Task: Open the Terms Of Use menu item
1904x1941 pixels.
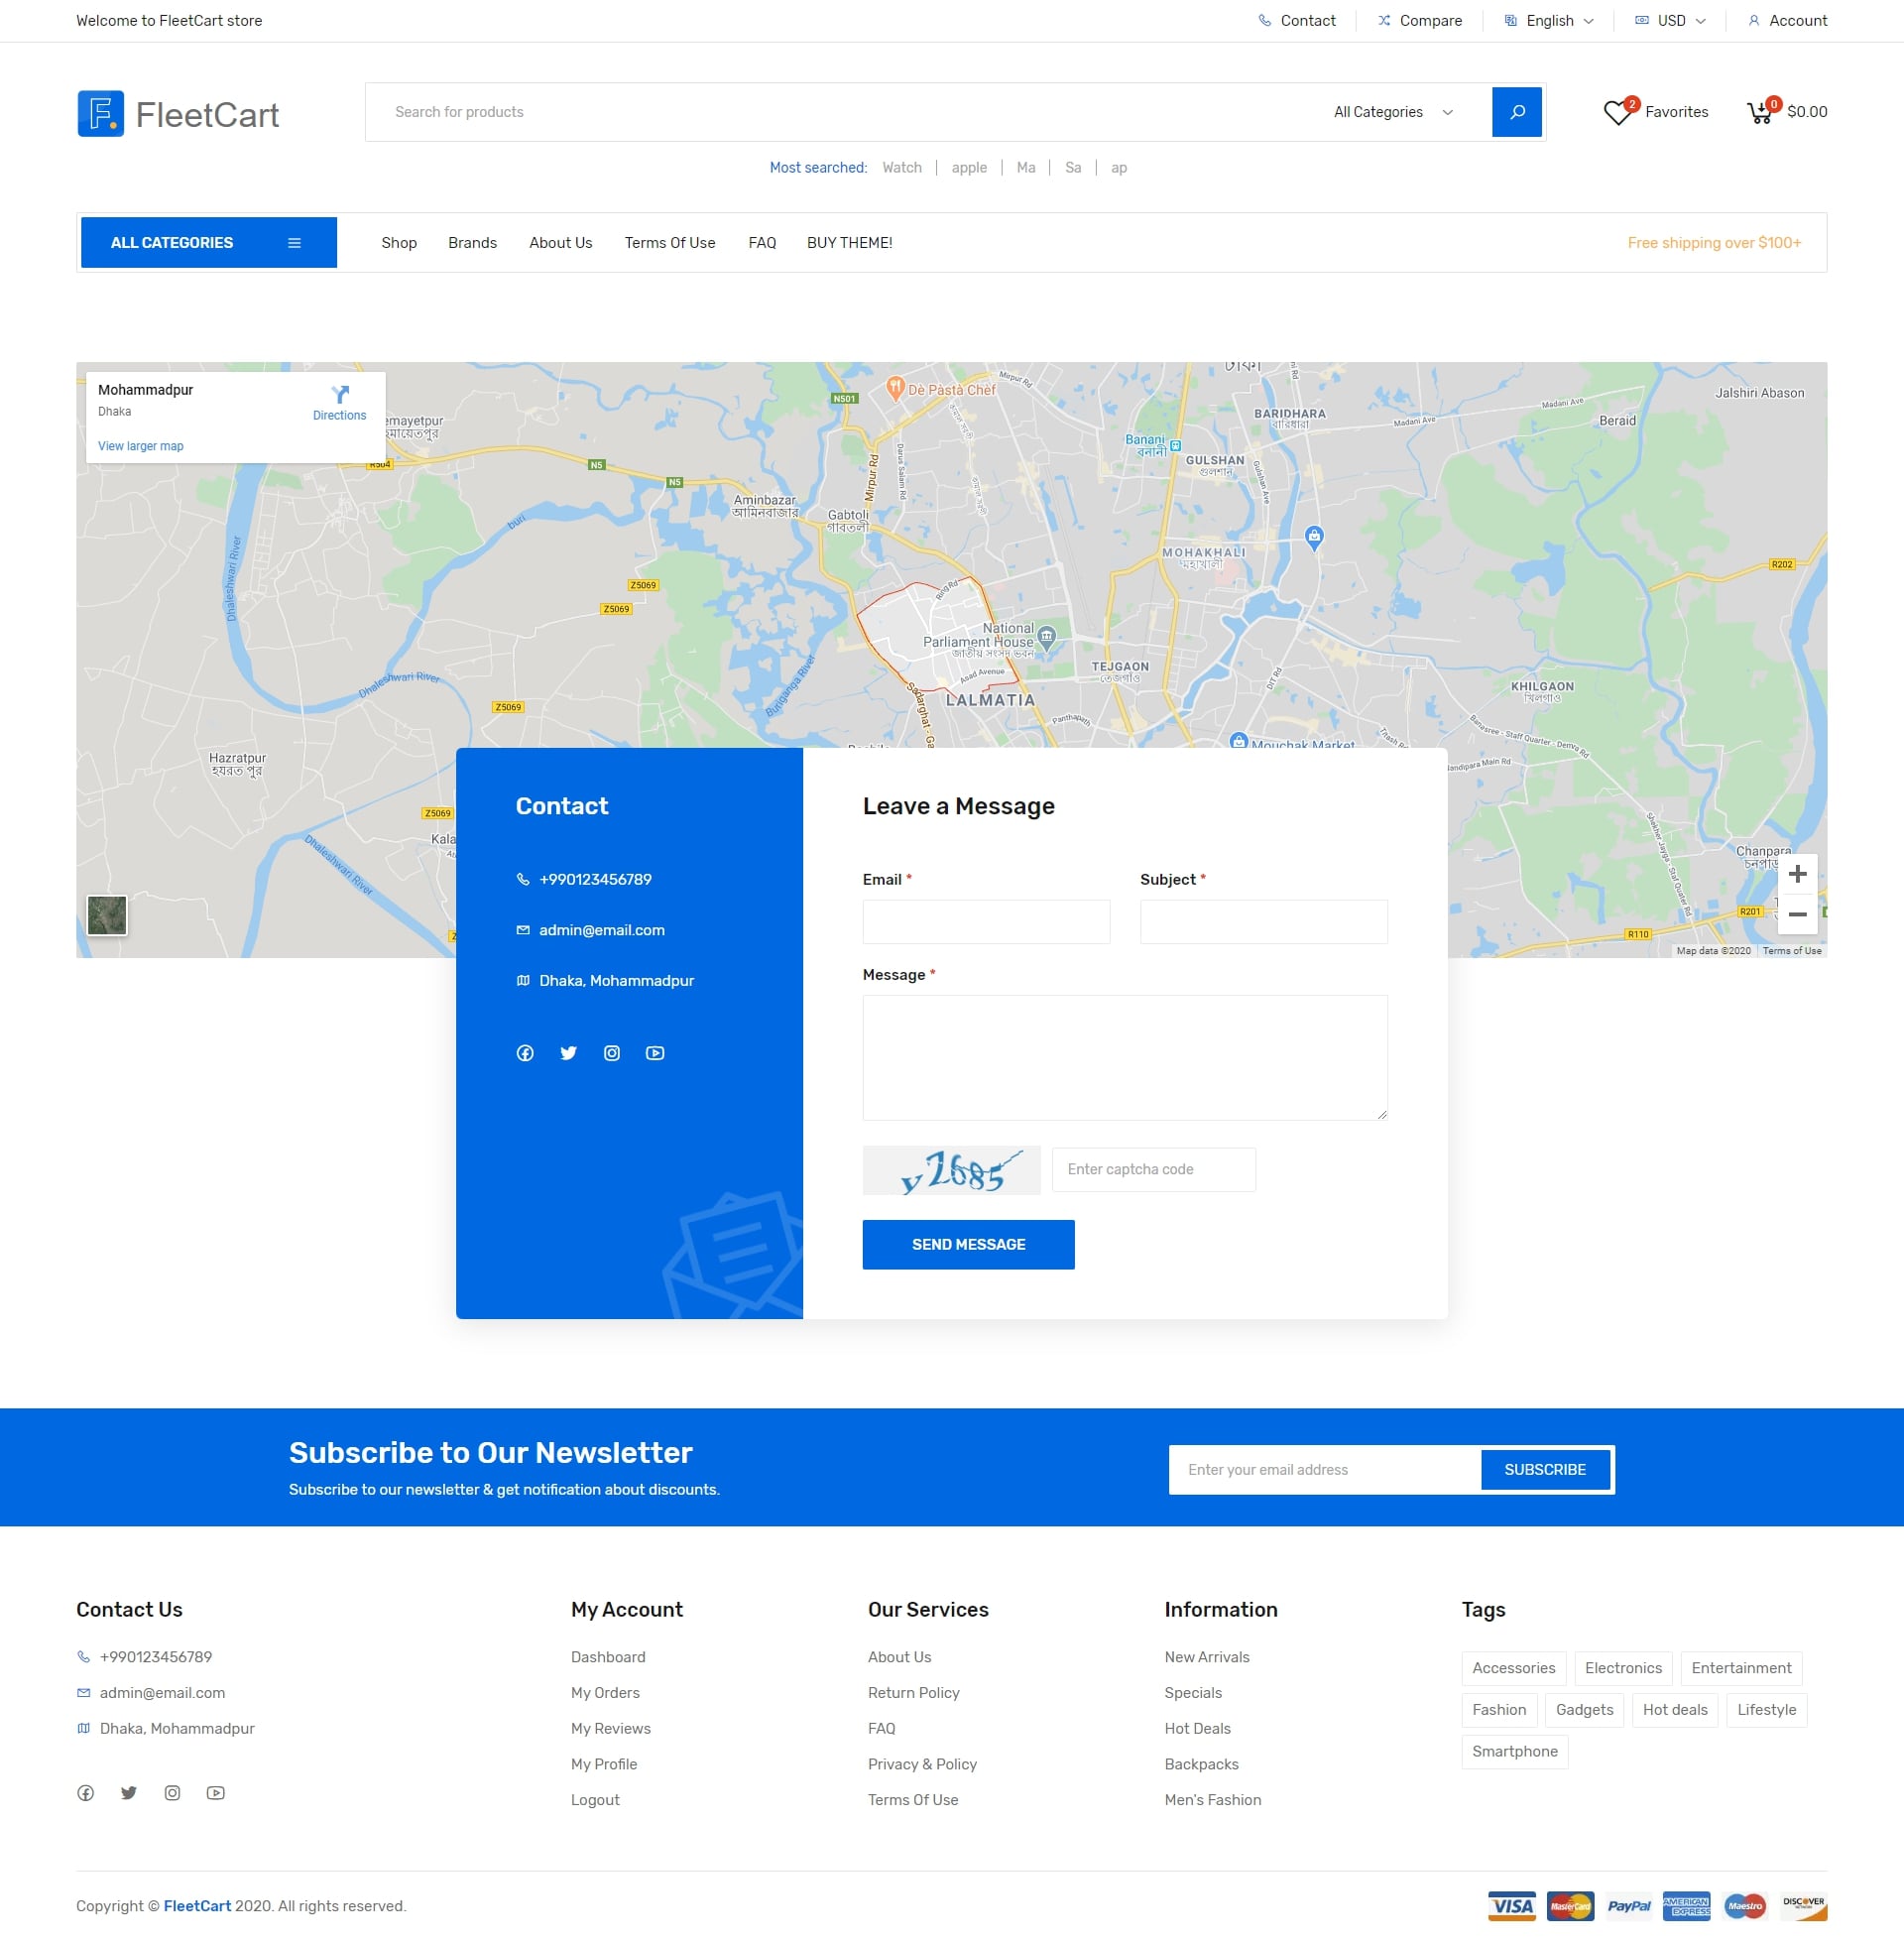Action: pyautogui.click(x=670, y=242)
